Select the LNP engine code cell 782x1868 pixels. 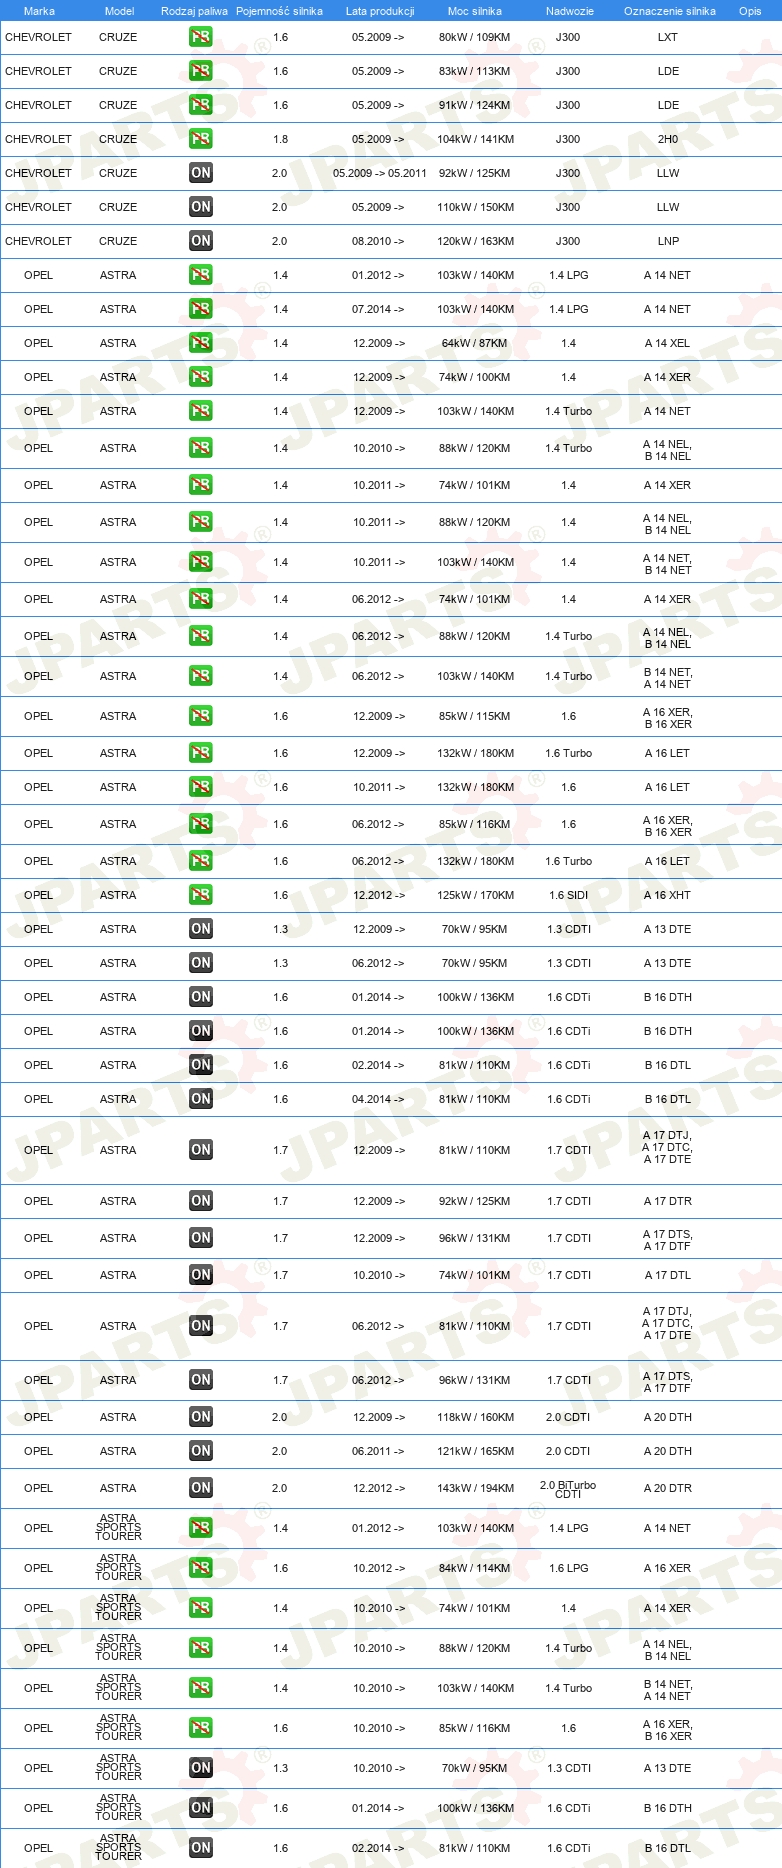coord(668,241)
